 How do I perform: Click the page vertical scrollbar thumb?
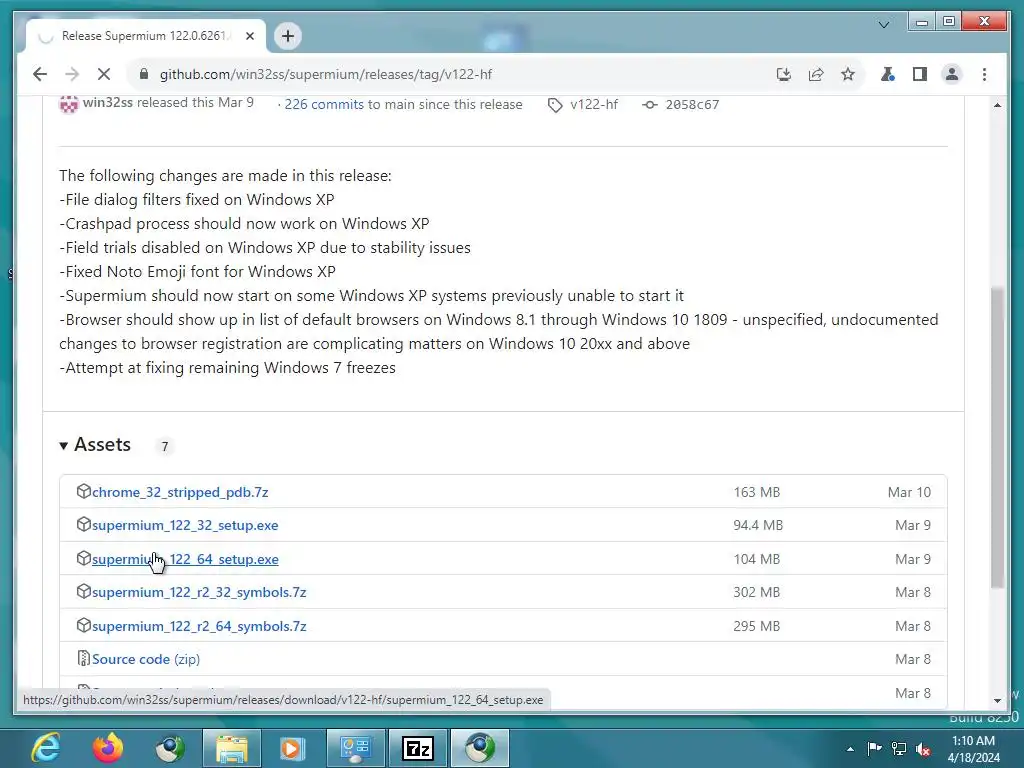[997, 438]
